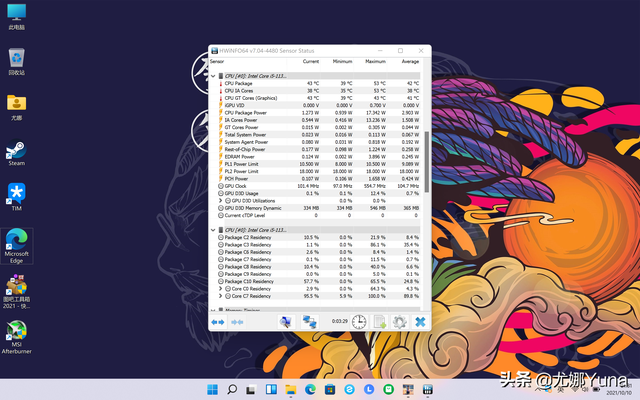Open the network remote monitoring icon
640x400 pixels.
click(310, 321)
